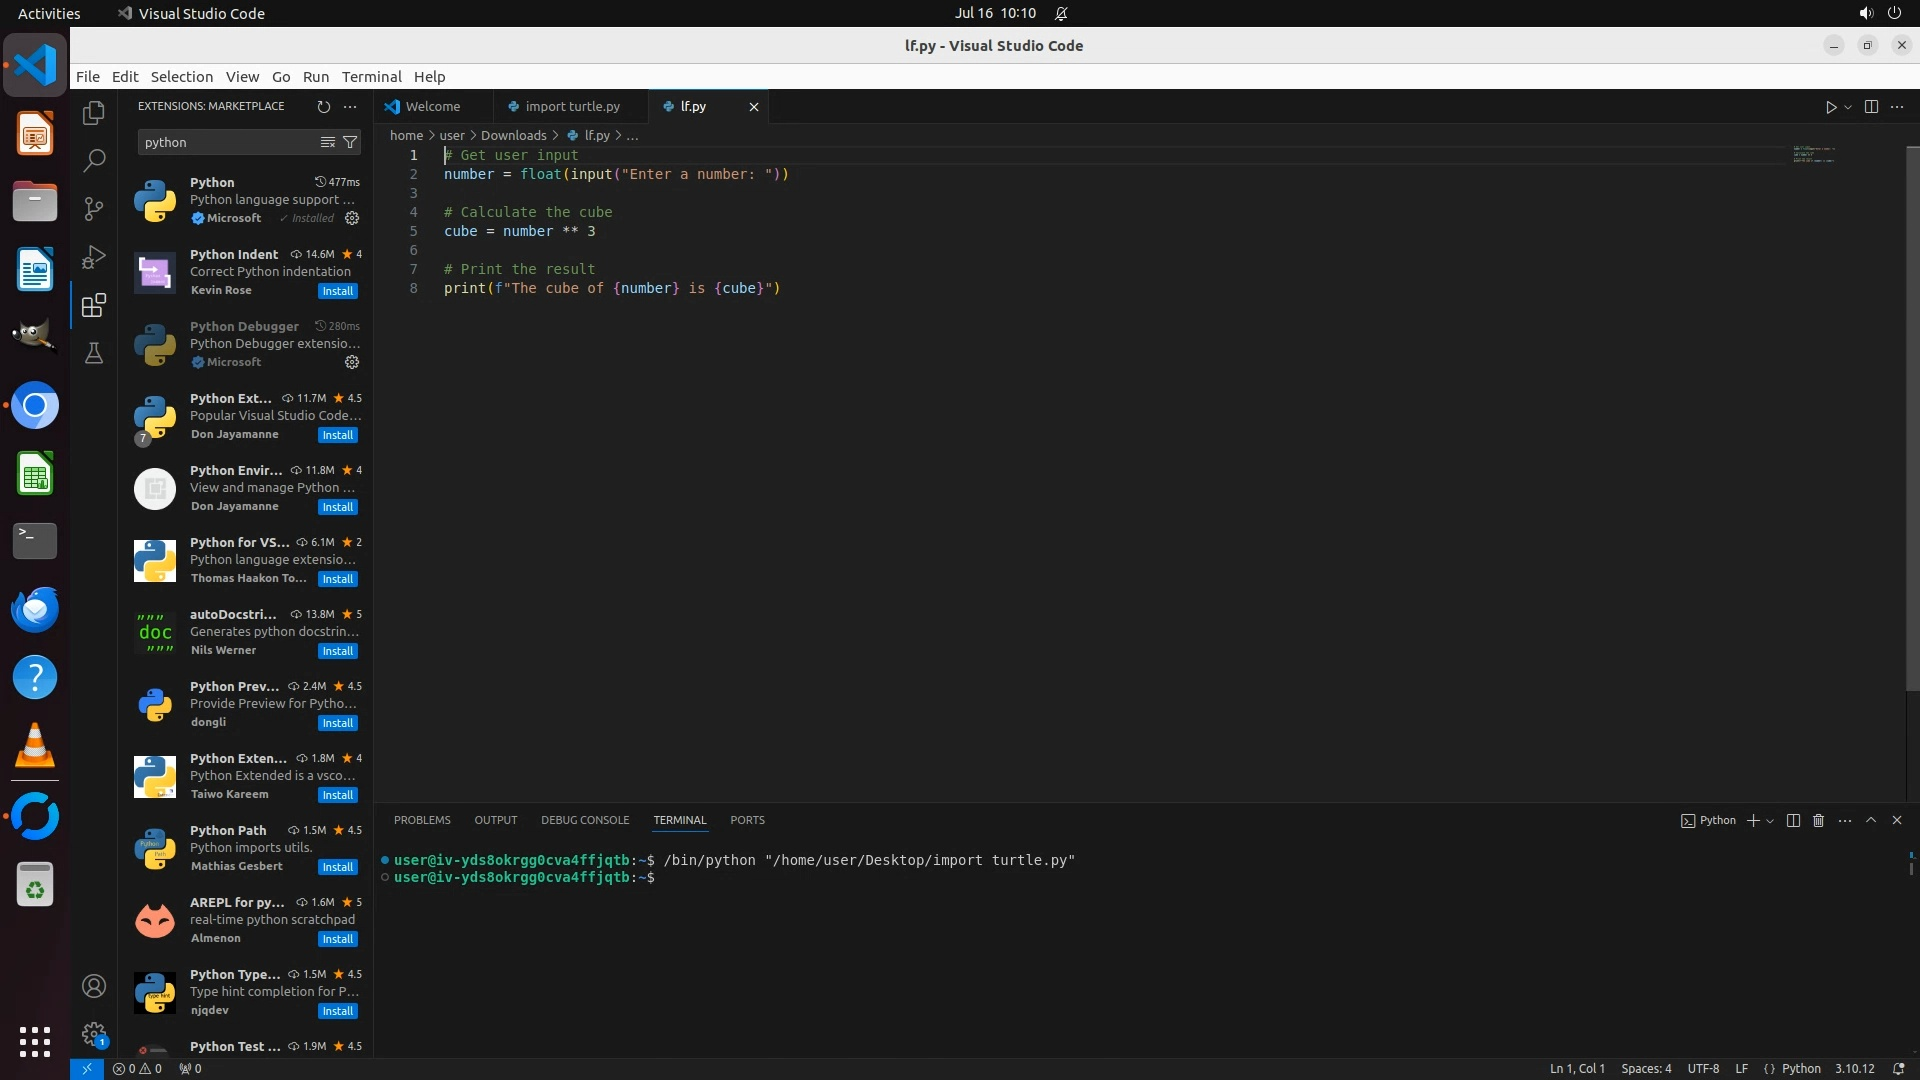Viewport: 1920px width, 1080px height.
Task: Click the Filter Extensions funnel icon
Action: click(350, 142)
